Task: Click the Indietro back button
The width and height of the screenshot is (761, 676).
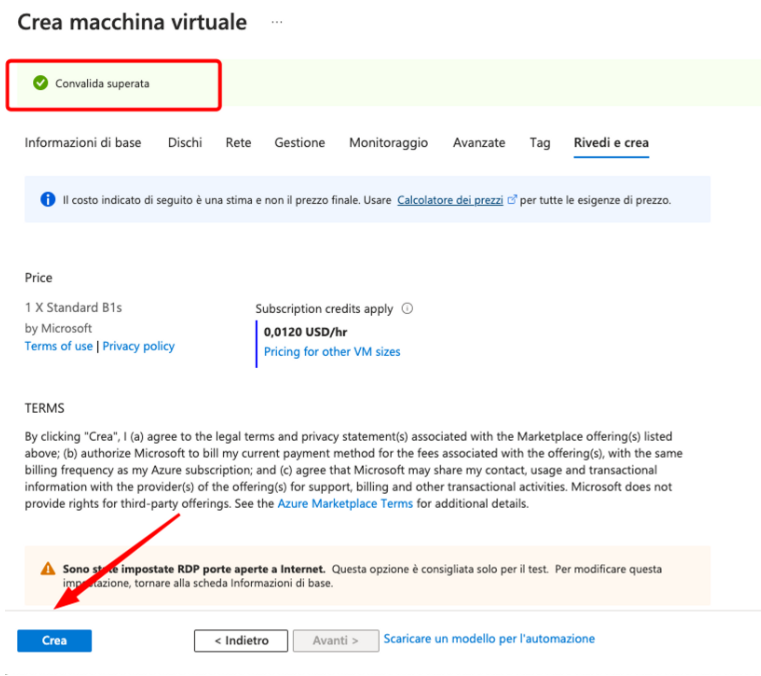Action: [240, 640]
